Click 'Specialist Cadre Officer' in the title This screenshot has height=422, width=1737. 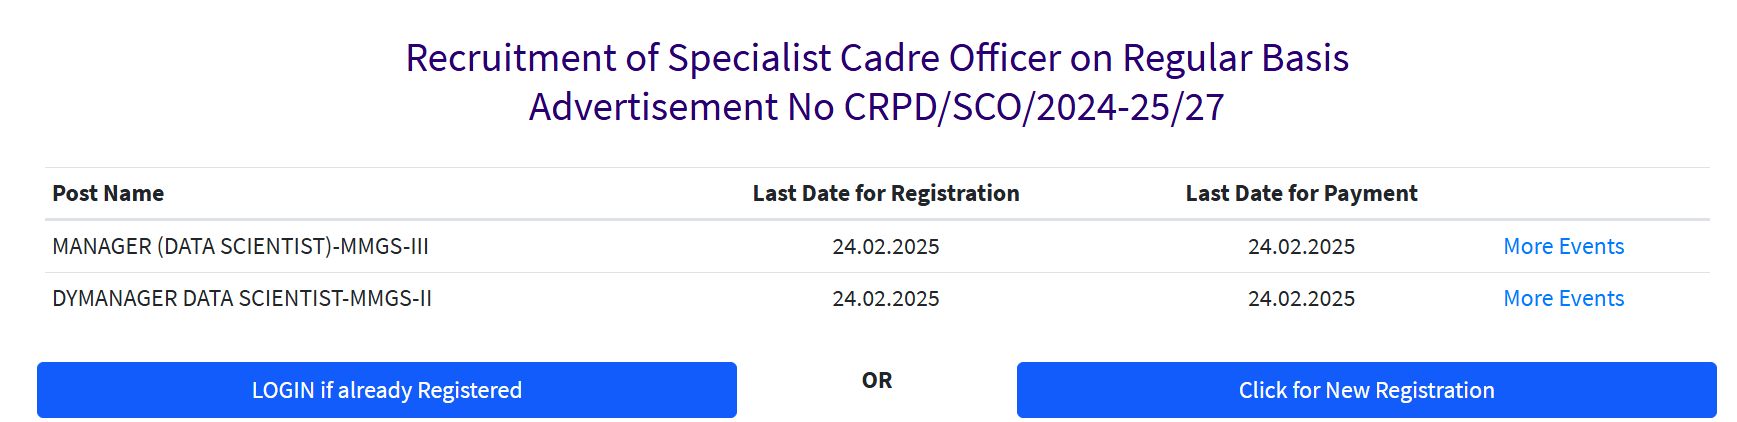(x=864, y=58)
